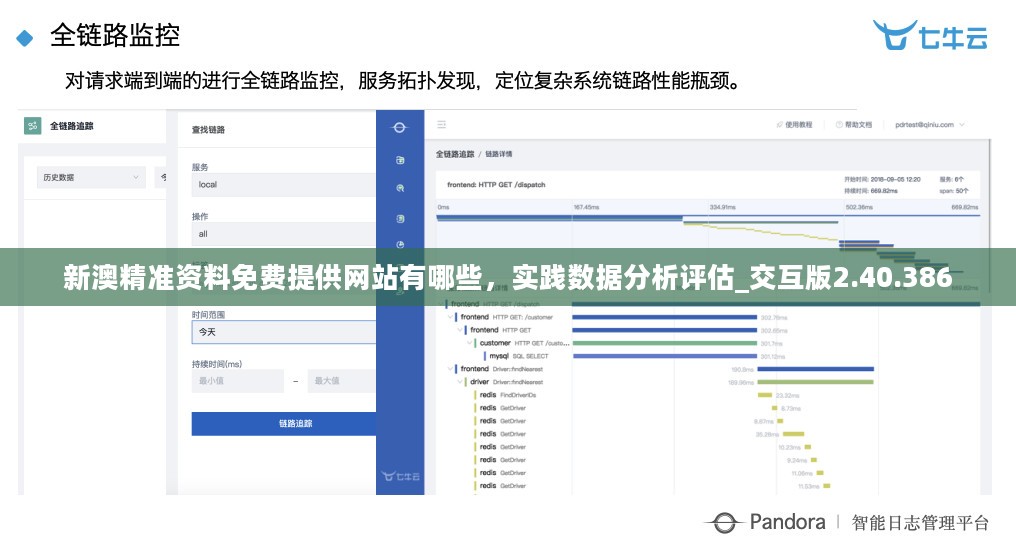Click the 最小值 duration input field
1016x554 pixels.
[237, 381]
